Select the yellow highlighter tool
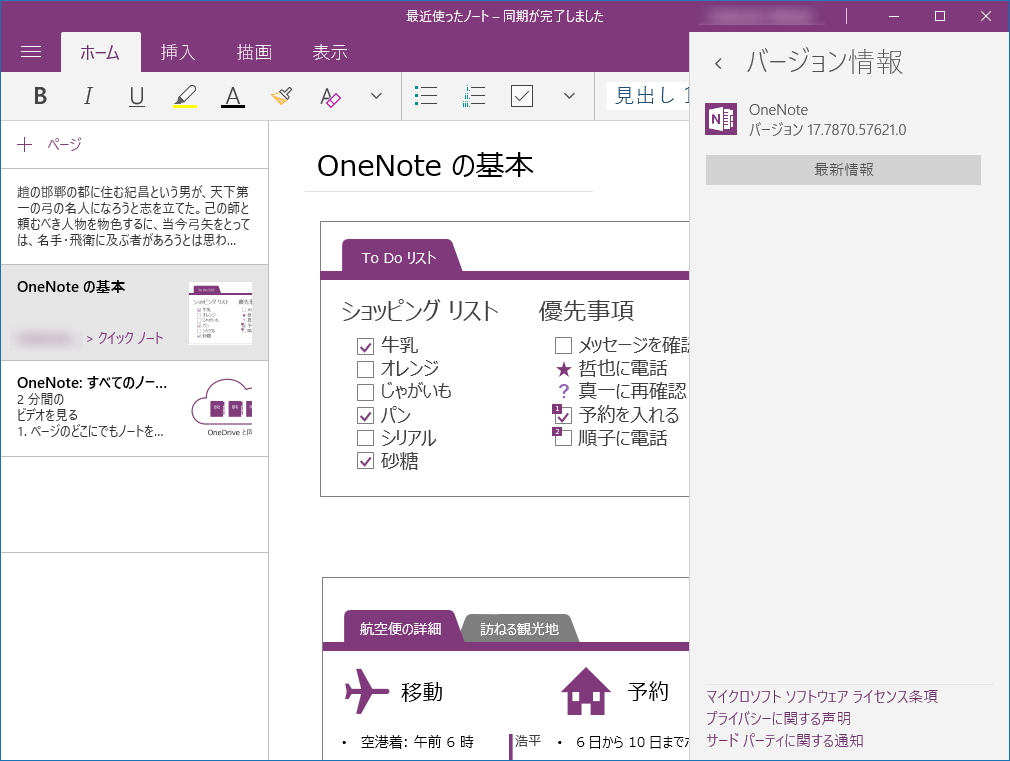This screenshot has height=761, width=1010. pyautogui.click(x=184, y=95)
